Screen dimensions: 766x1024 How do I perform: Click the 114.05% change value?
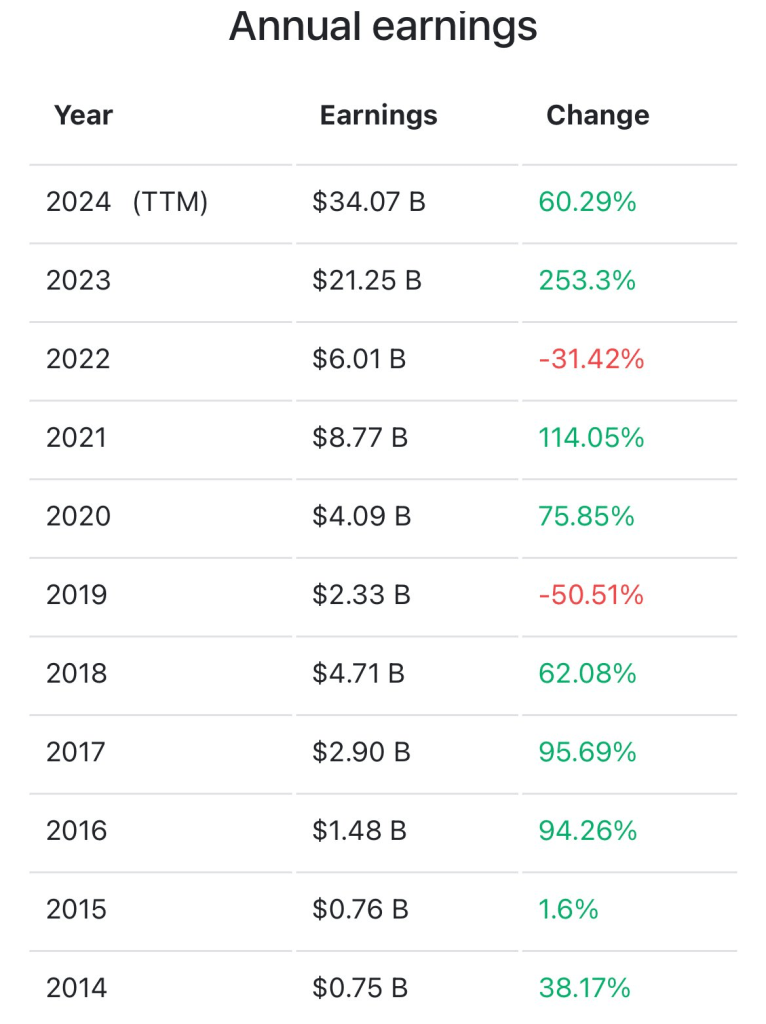point(591,438)
